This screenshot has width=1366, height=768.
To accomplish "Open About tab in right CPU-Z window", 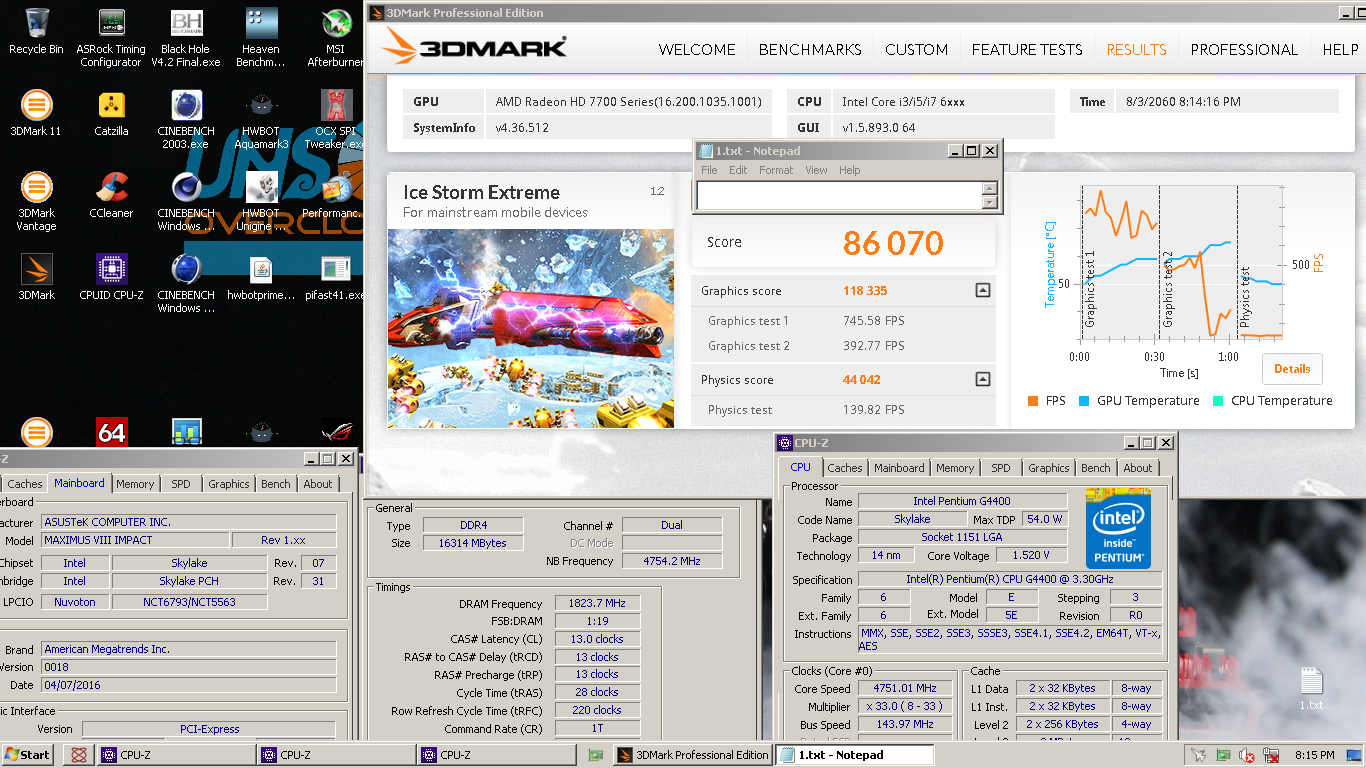I will click(x=1137, y=468).
